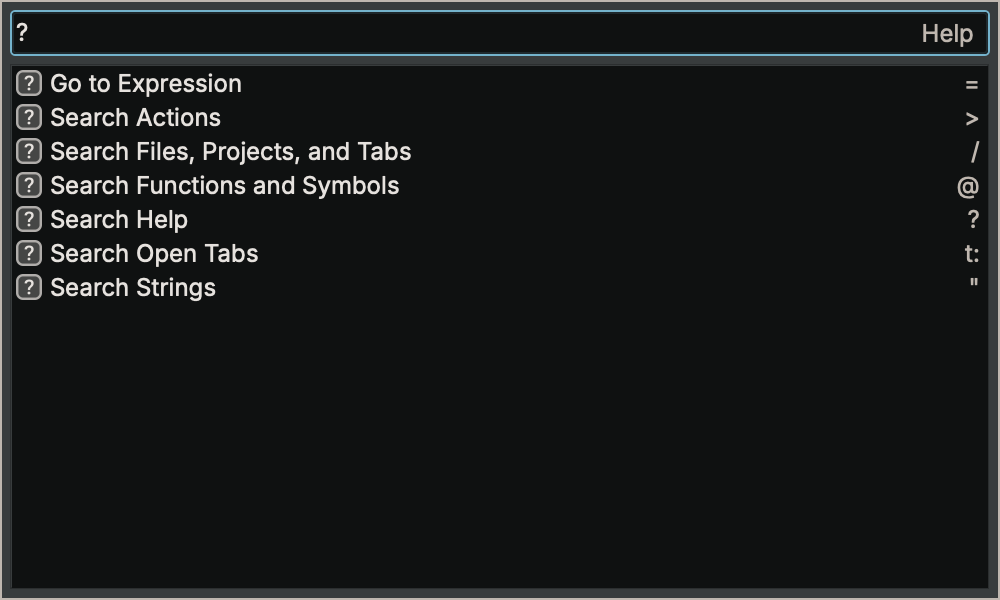Viewport: 1000px width, 600px height.
Task: Click the badge icon beside Search Functions and Symbols
Action: (27, 186)
